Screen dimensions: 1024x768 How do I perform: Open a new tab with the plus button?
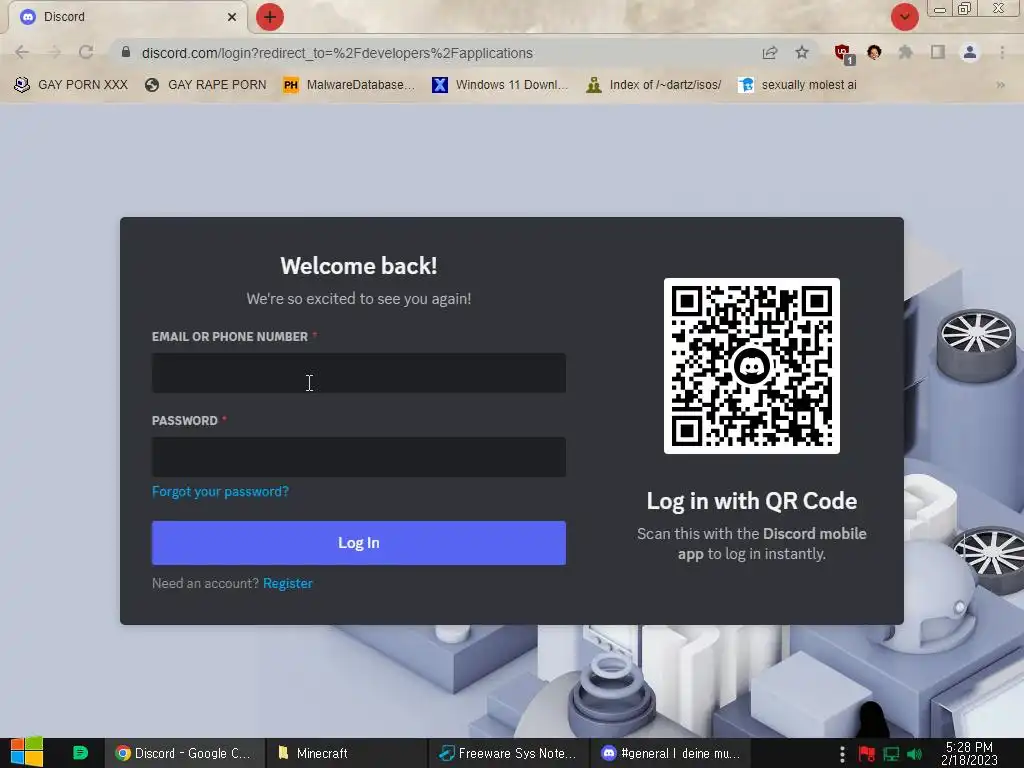click(270, 17)
